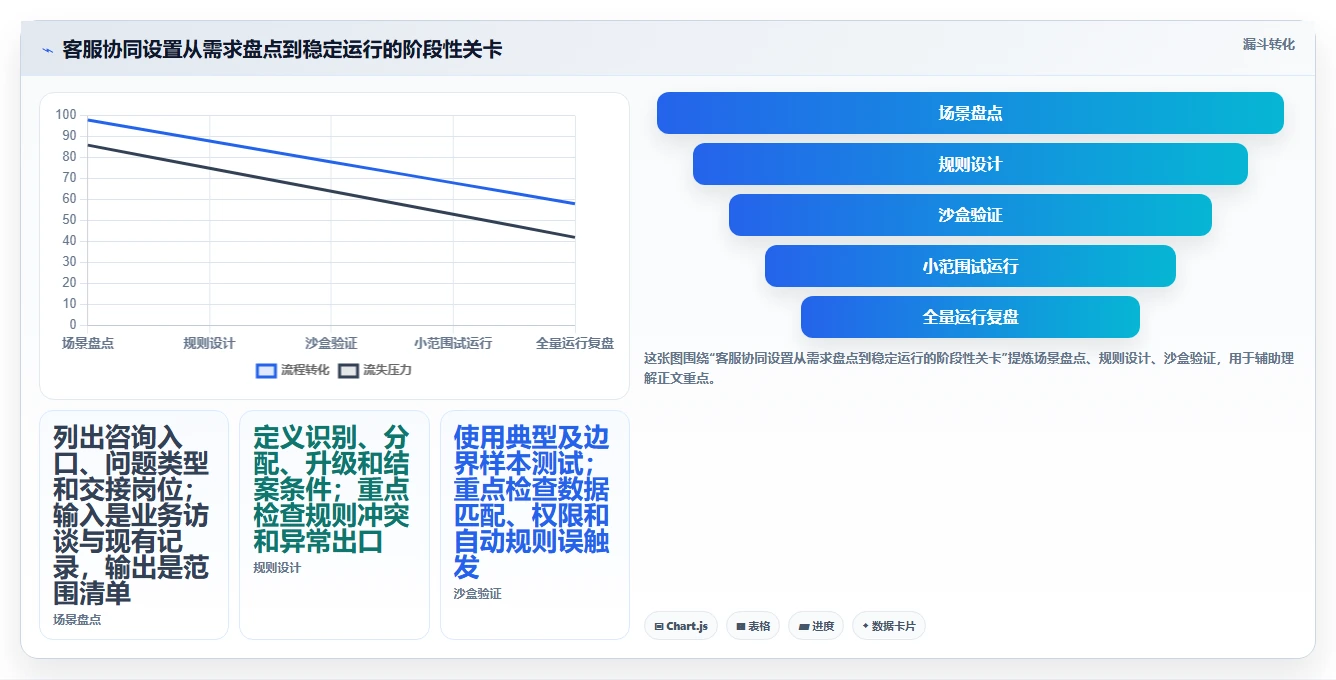
Task: Click the 小范围试运行 x-axis label on the chart
Action: pos(453,343)
